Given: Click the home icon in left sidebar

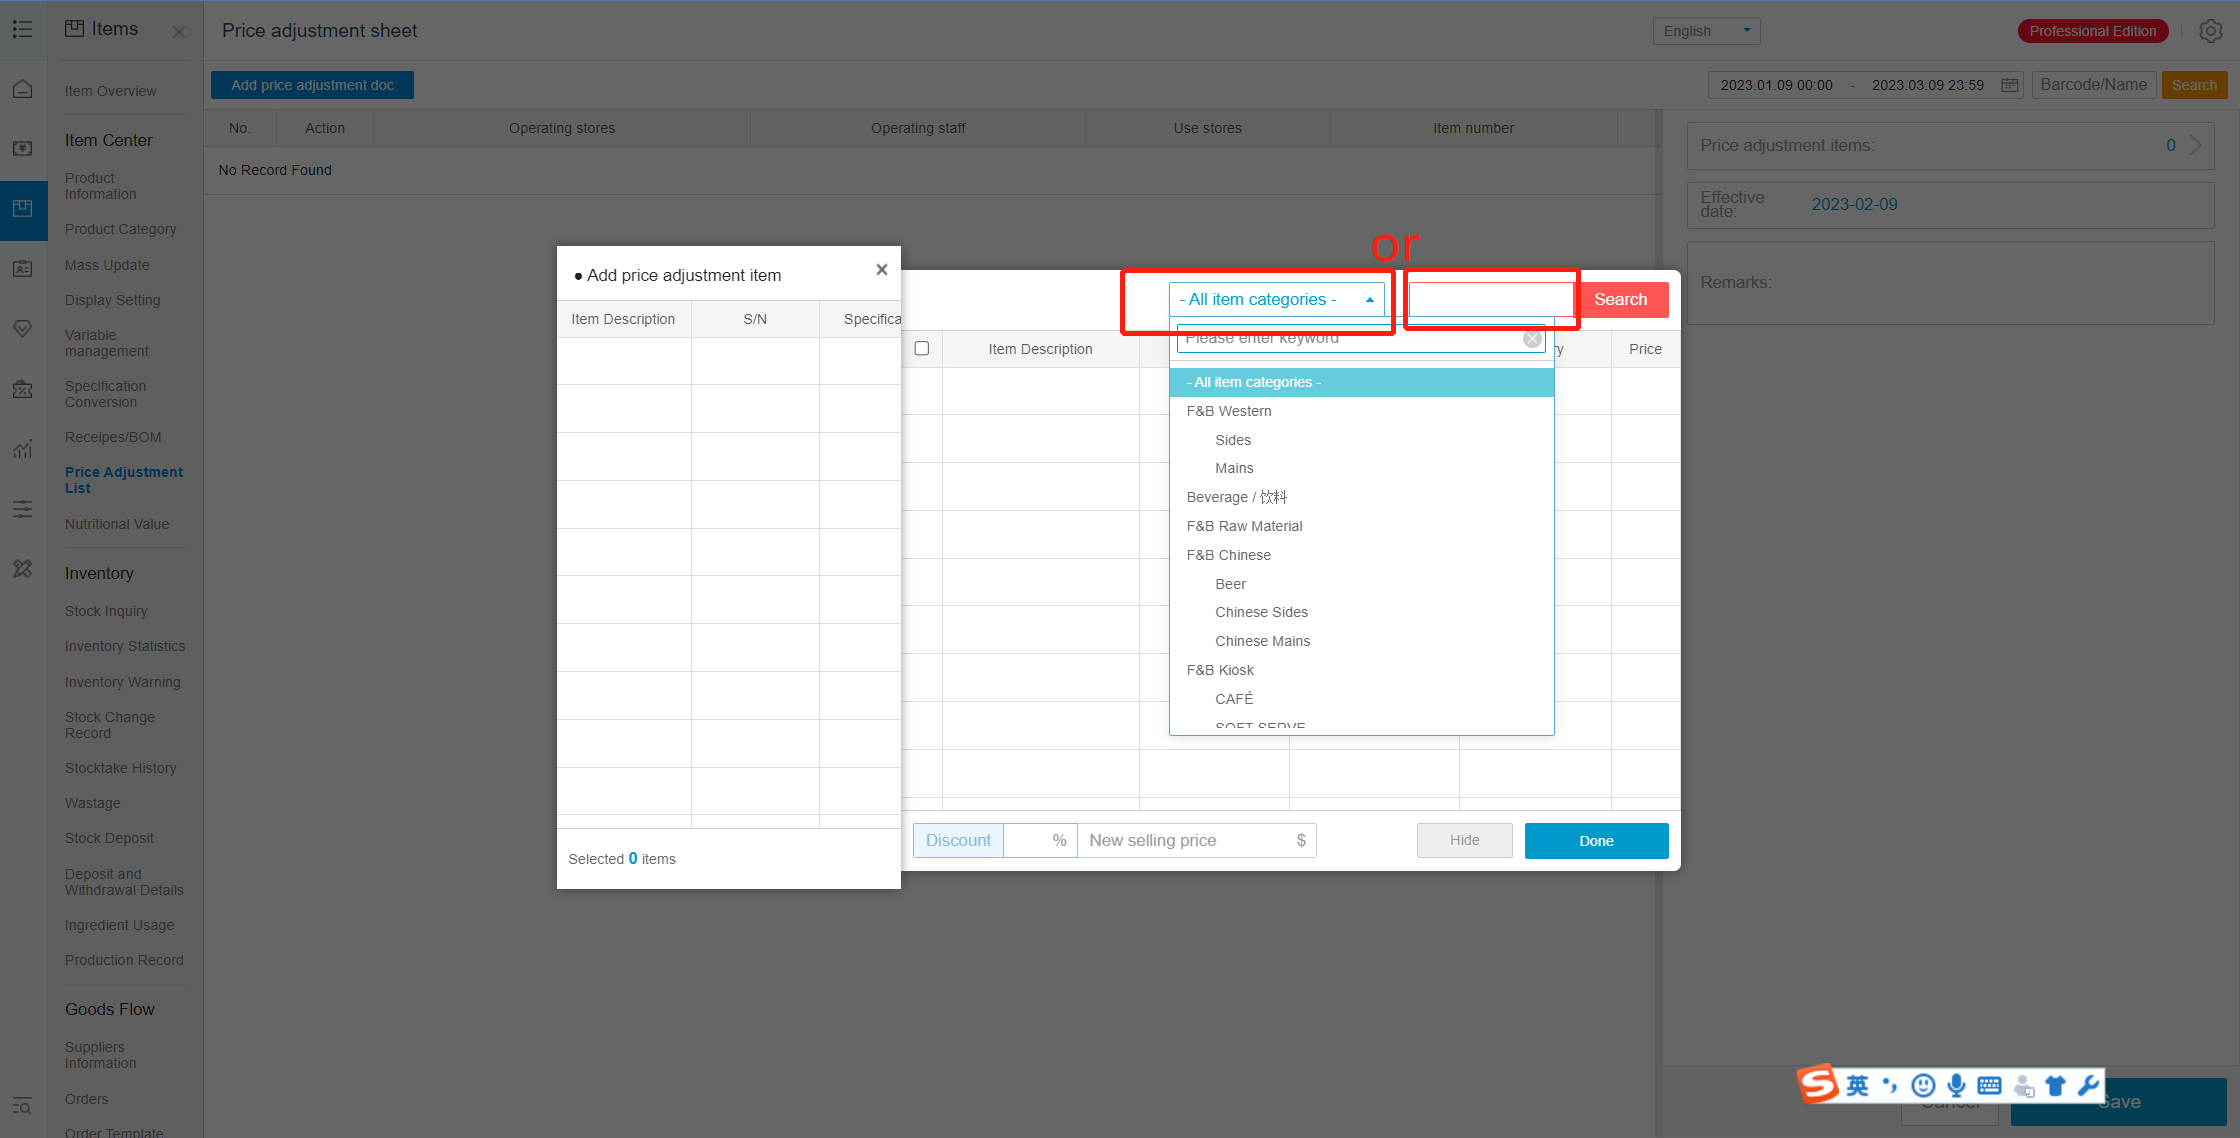Looking at the screenshot, I should point(23,90).
